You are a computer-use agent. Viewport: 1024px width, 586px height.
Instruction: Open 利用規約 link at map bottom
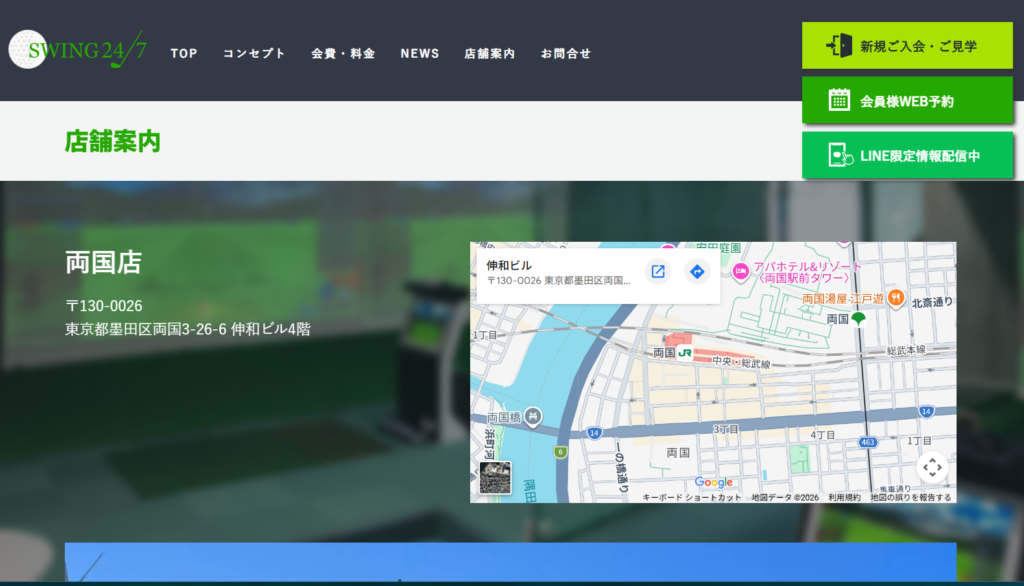(x=844, y=497)
